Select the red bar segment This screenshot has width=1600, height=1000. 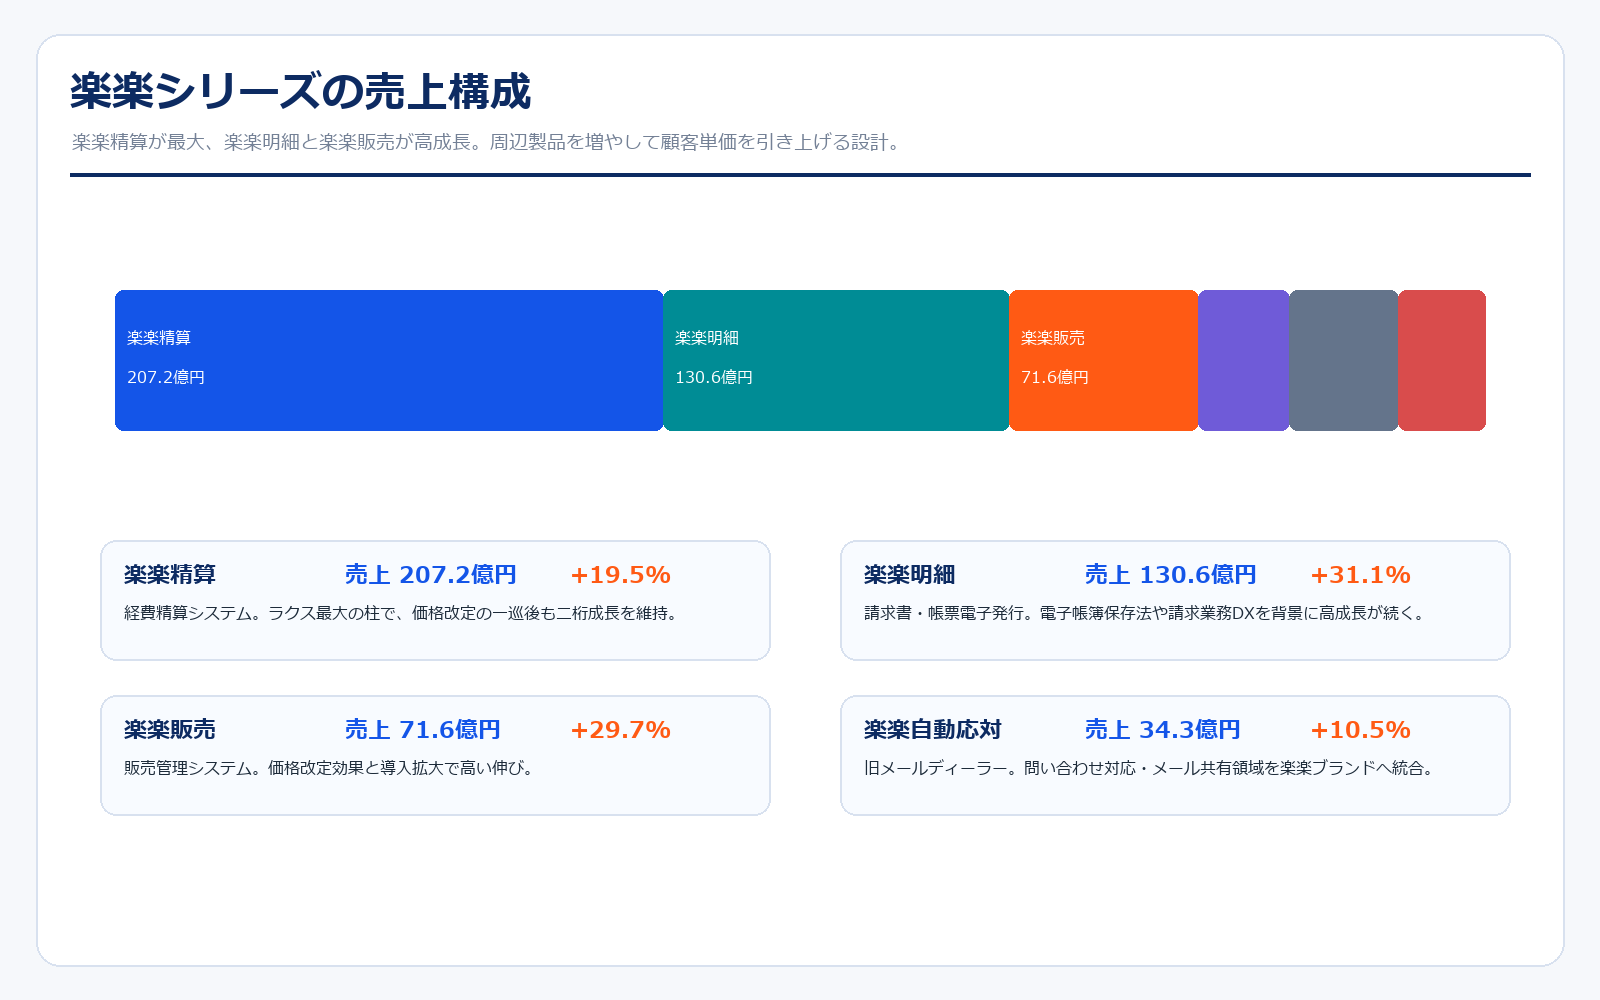click(1442, 360)
